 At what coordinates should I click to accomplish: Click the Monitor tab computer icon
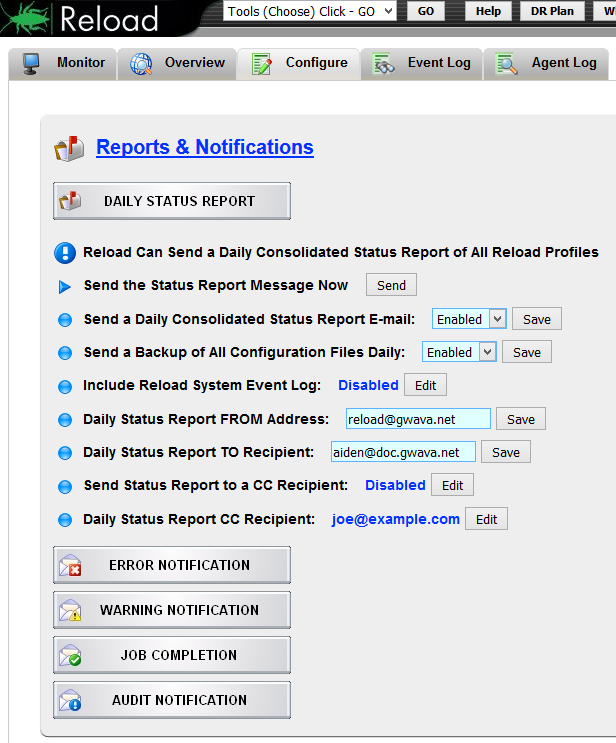tap(31, 63)
